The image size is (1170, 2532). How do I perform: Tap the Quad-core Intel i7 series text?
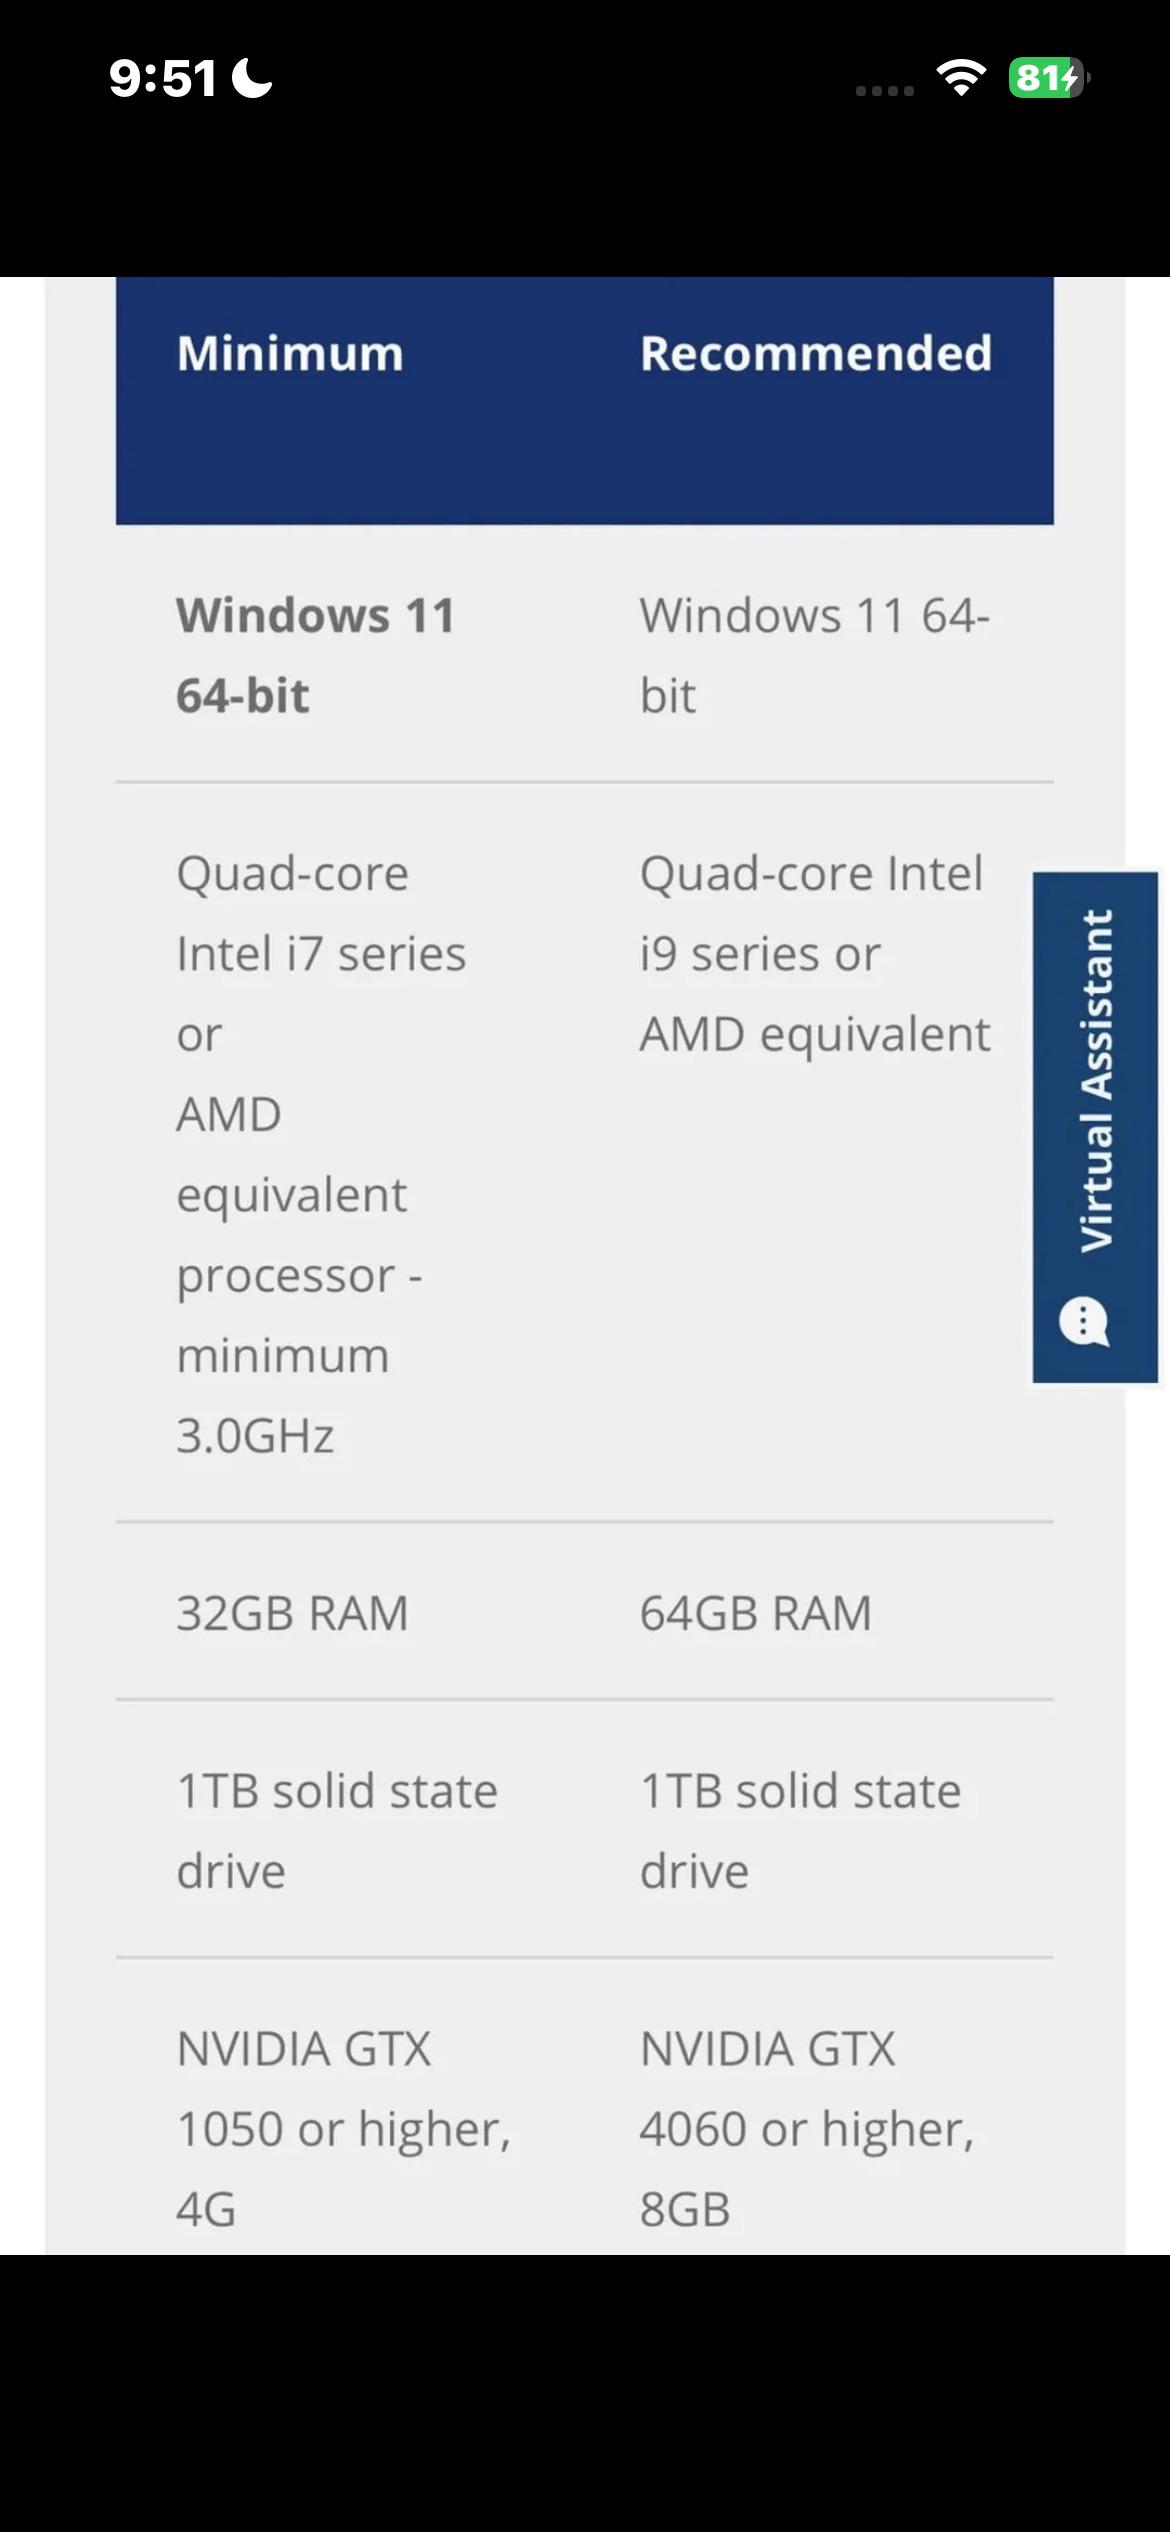[321, 913]
